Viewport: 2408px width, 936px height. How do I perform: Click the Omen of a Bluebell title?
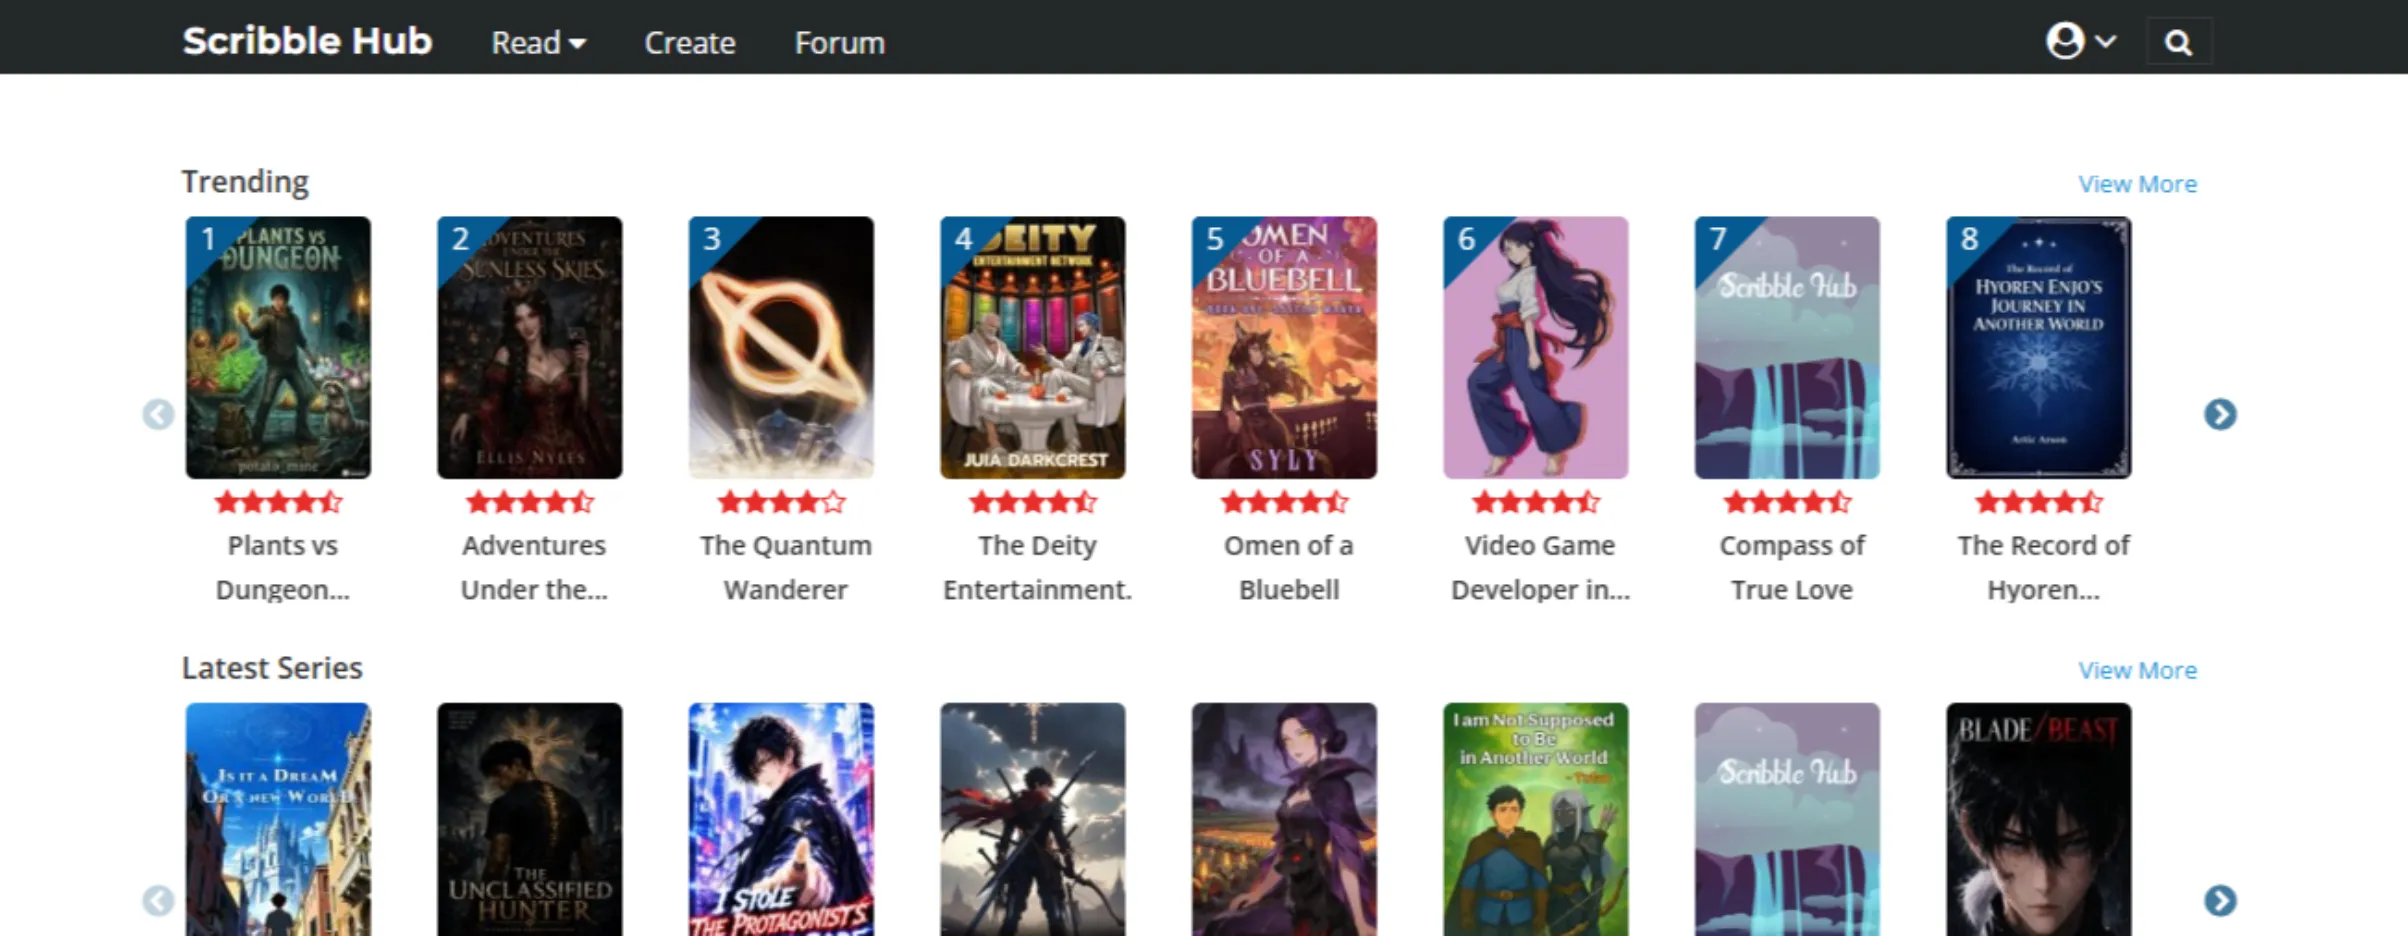[x=1289, y=567]
